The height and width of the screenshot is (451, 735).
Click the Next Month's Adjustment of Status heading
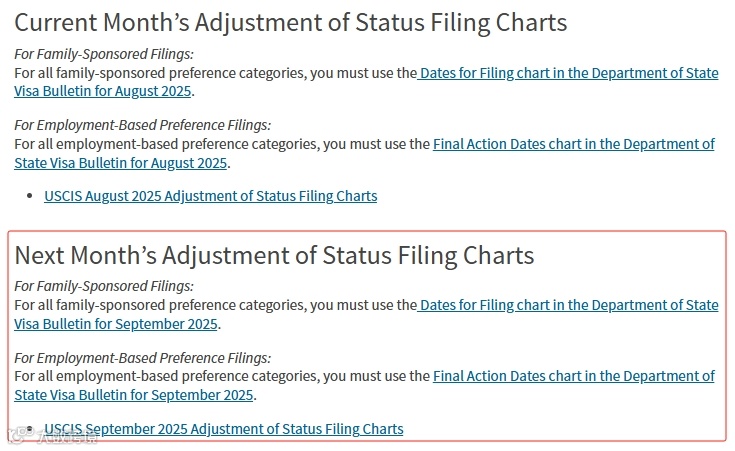pos(274,256)
